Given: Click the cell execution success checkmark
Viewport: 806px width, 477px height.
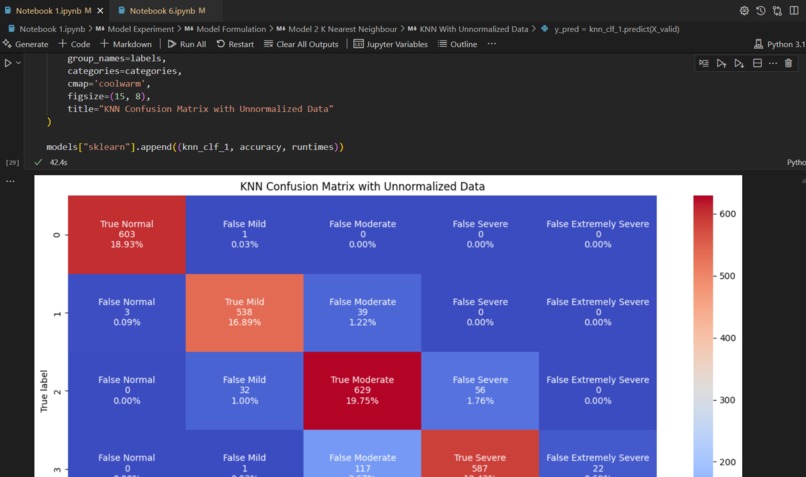Looking at the screenshot, I should pos(38,162).
